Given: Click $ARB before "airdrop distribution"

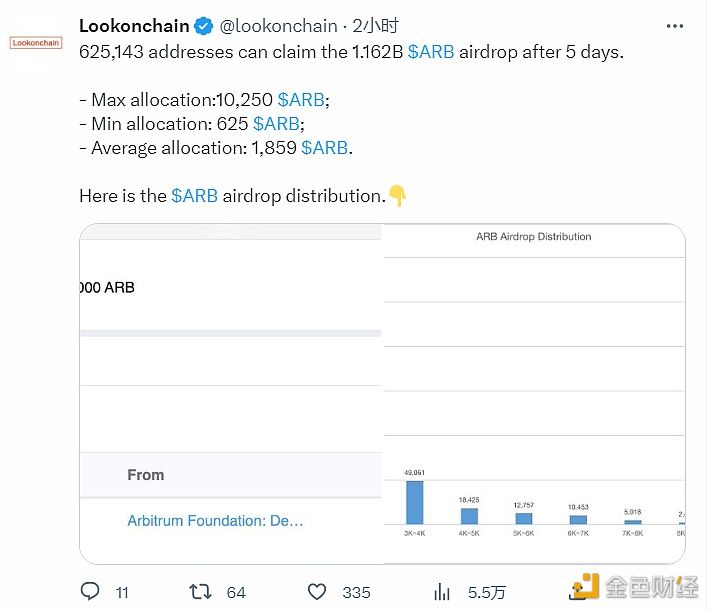Looking at the screenshot, I should [x=194, y=195].
